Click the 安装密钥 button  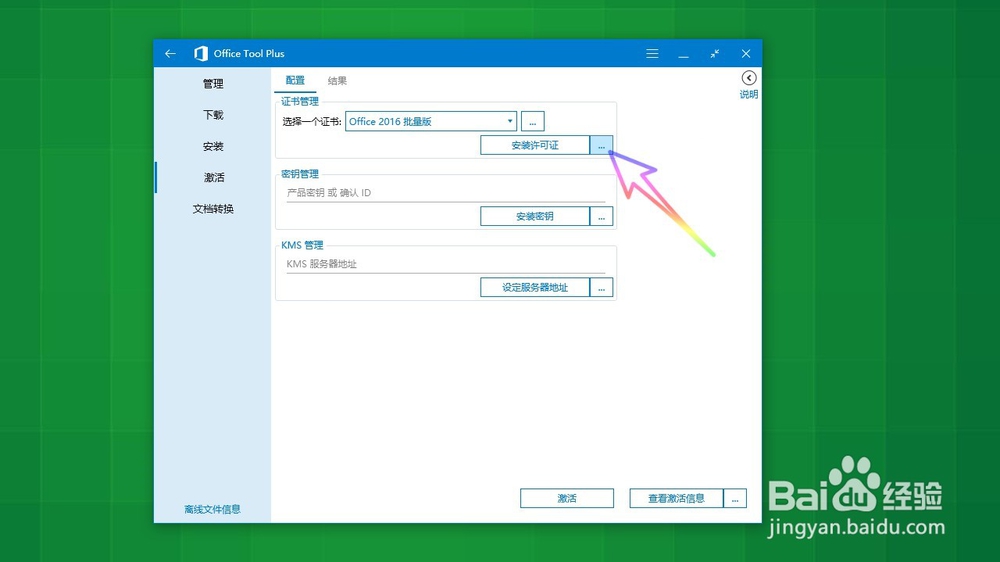[x=534, y=216]
